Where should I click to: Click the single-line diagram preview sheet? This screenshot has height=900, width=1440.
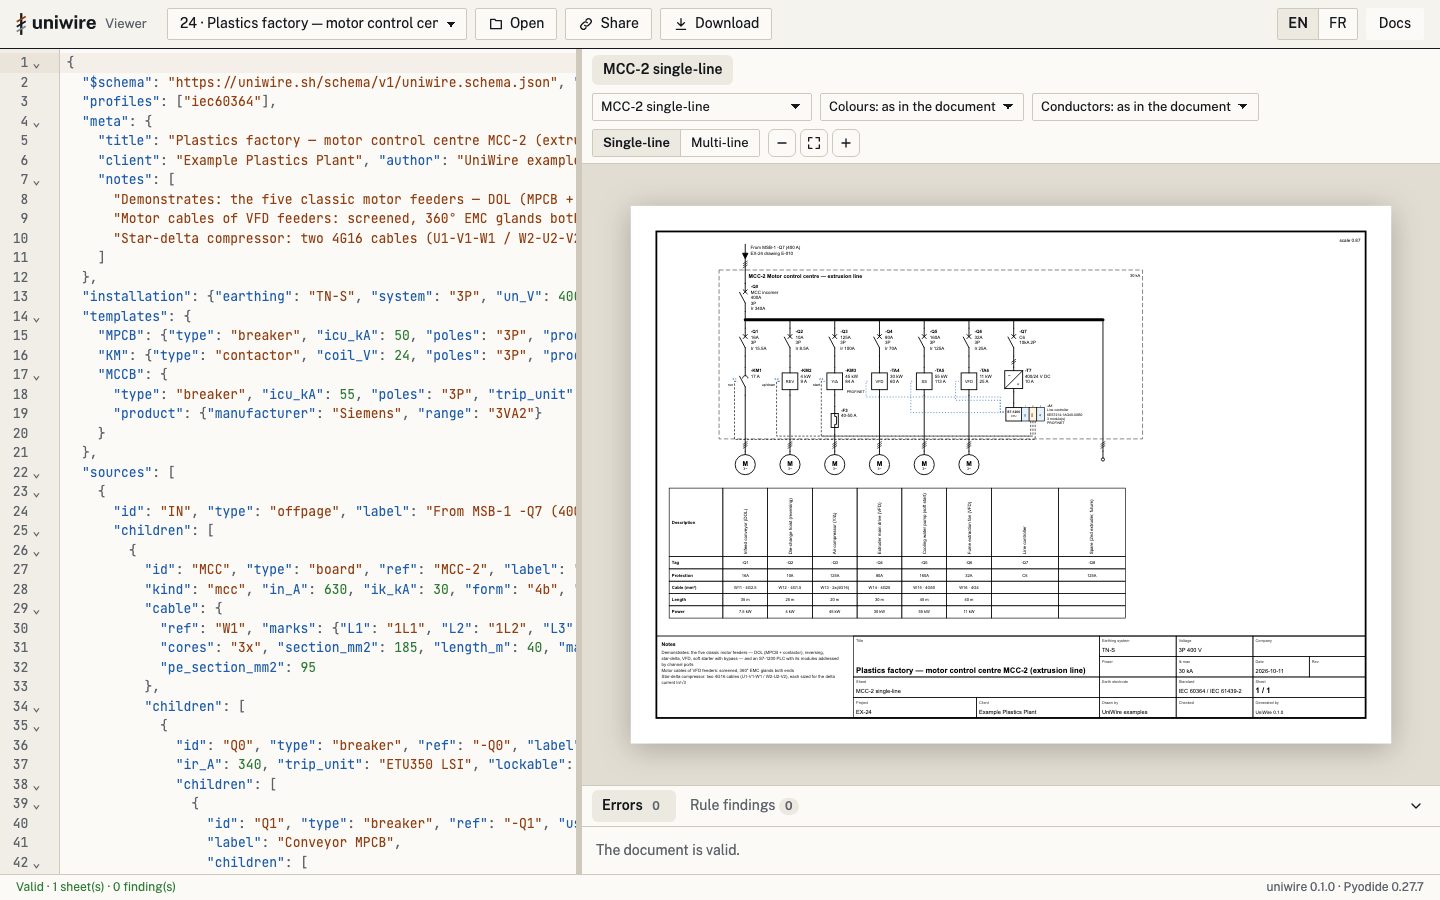[1010, 475]
